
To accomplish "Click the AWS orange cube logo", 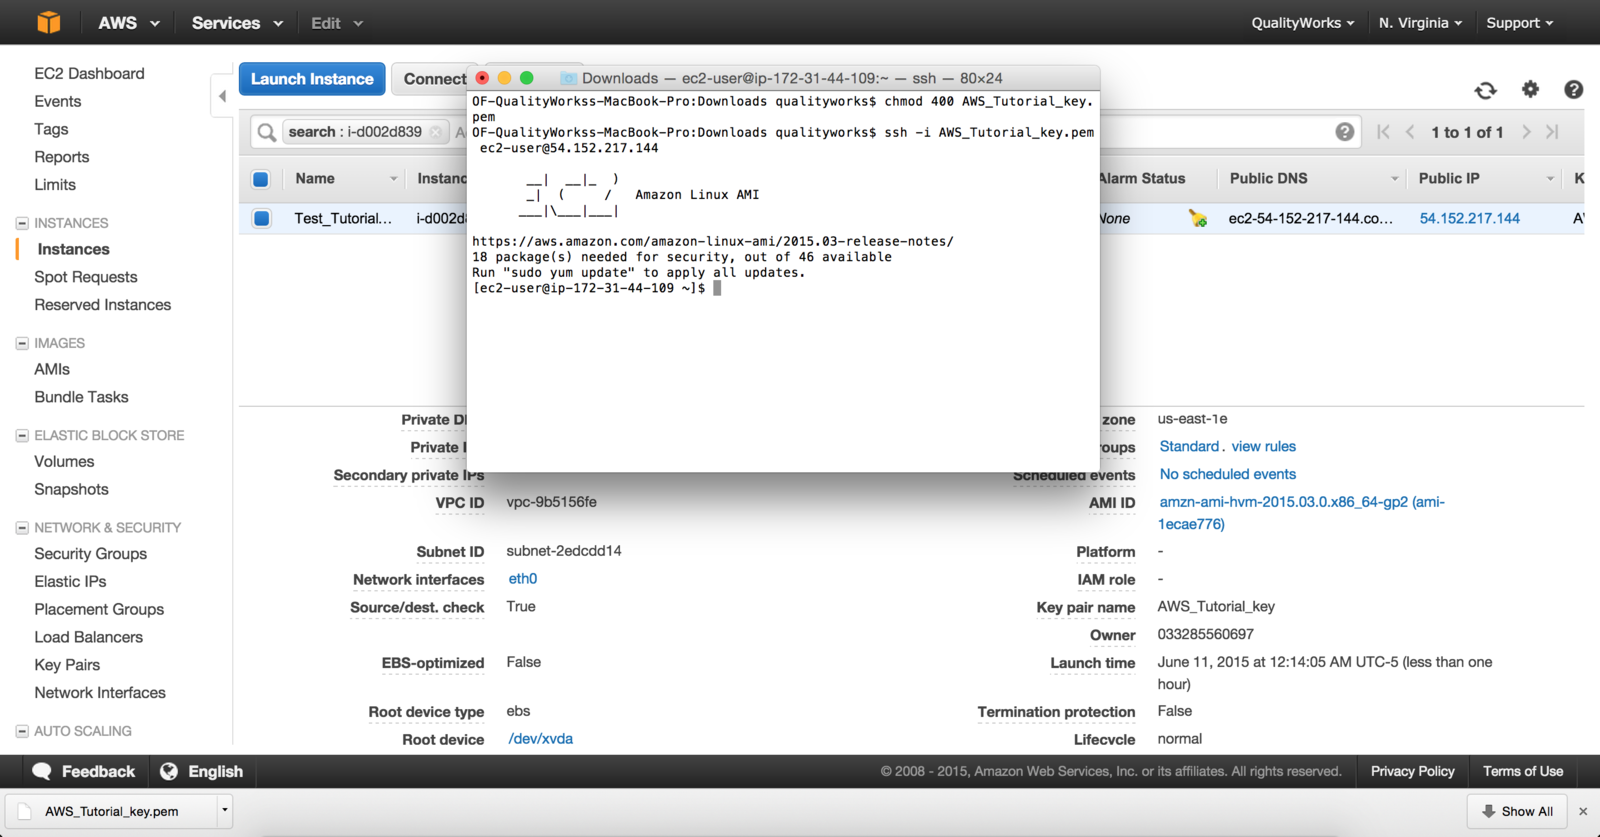I will [48, 22].
